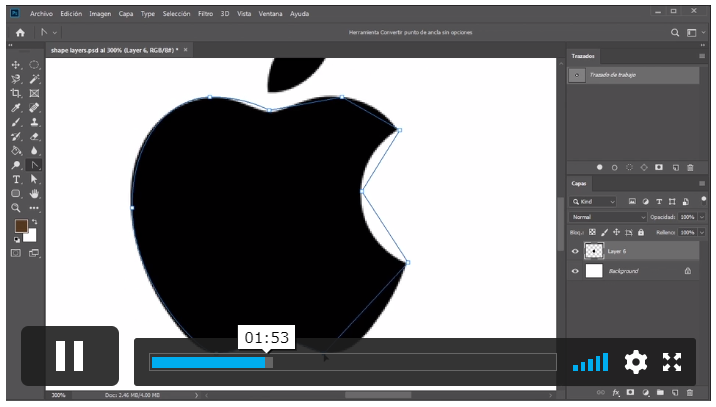Select the Zoom tool in toolbar
This screenshot has height=407, width=716.
pos(16,208)
